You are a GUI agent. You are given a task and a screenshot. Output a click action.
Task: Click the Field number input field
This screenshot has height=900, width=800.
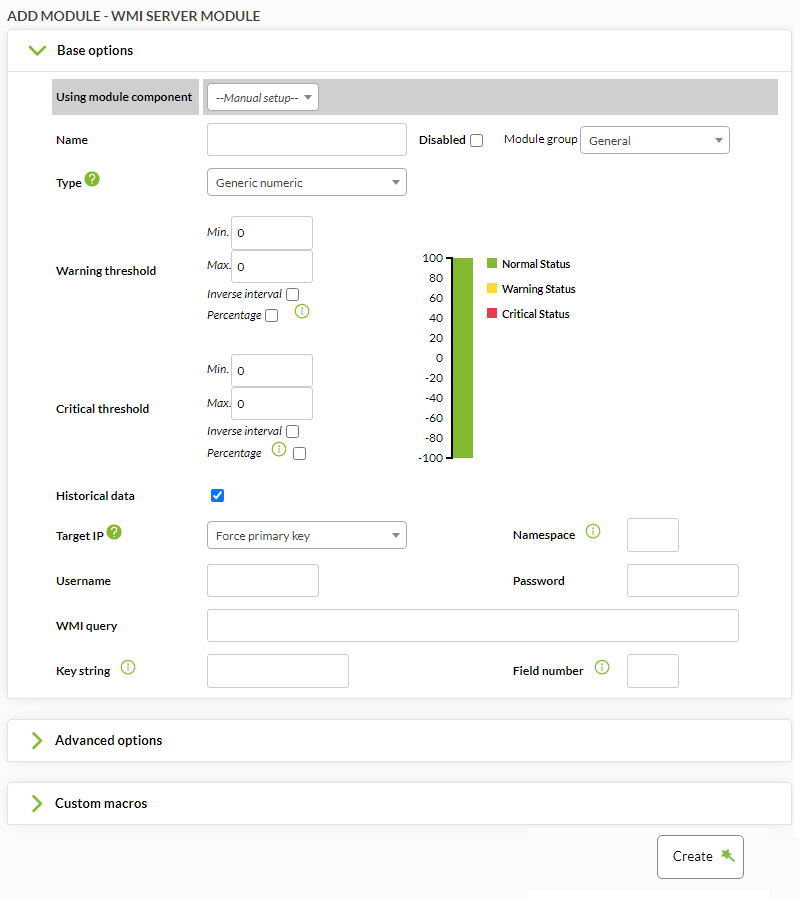(653, 671)
